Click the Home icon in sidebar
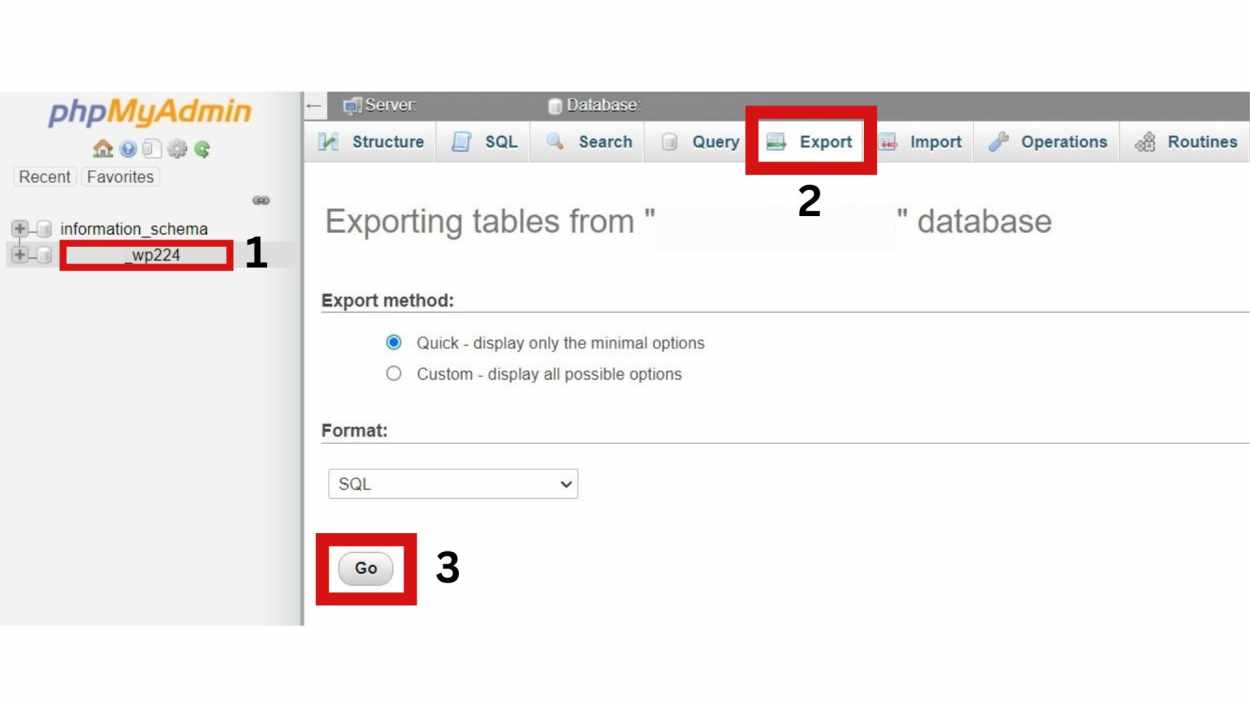Viewport: 1250px width, 703px height. point(102,149)
